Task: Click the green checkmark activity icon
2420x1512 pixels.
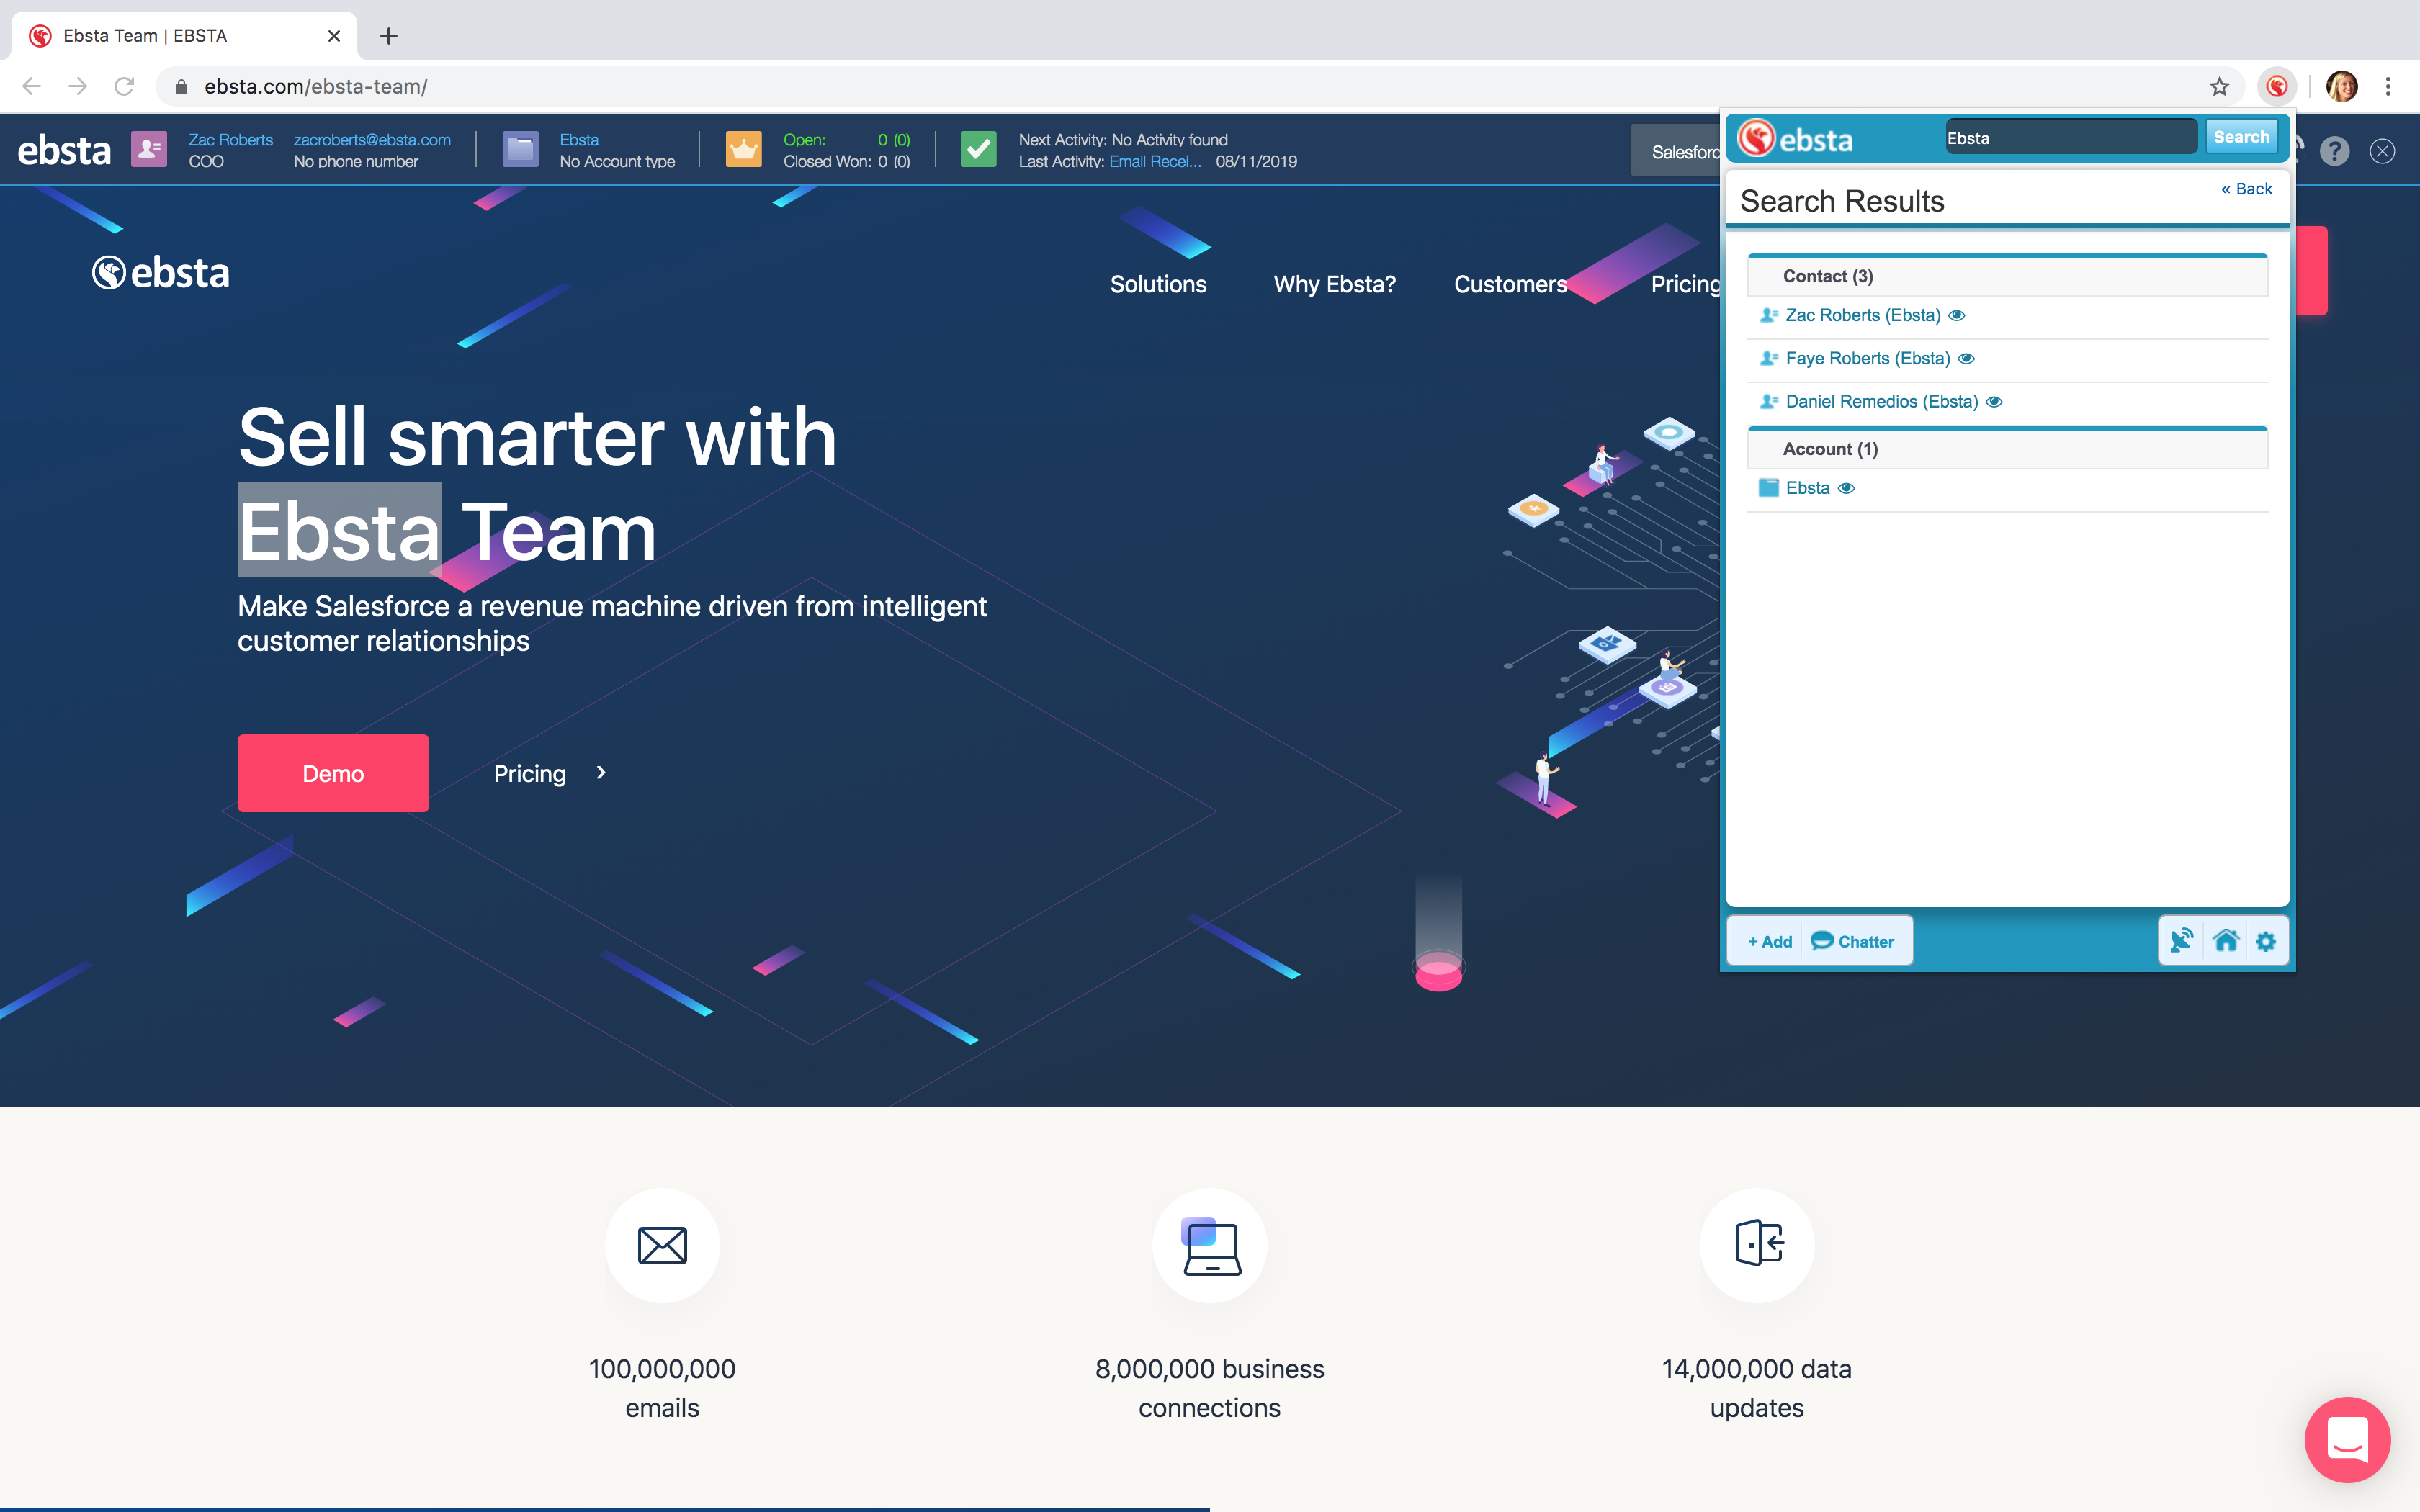Action: coord(978,150)
